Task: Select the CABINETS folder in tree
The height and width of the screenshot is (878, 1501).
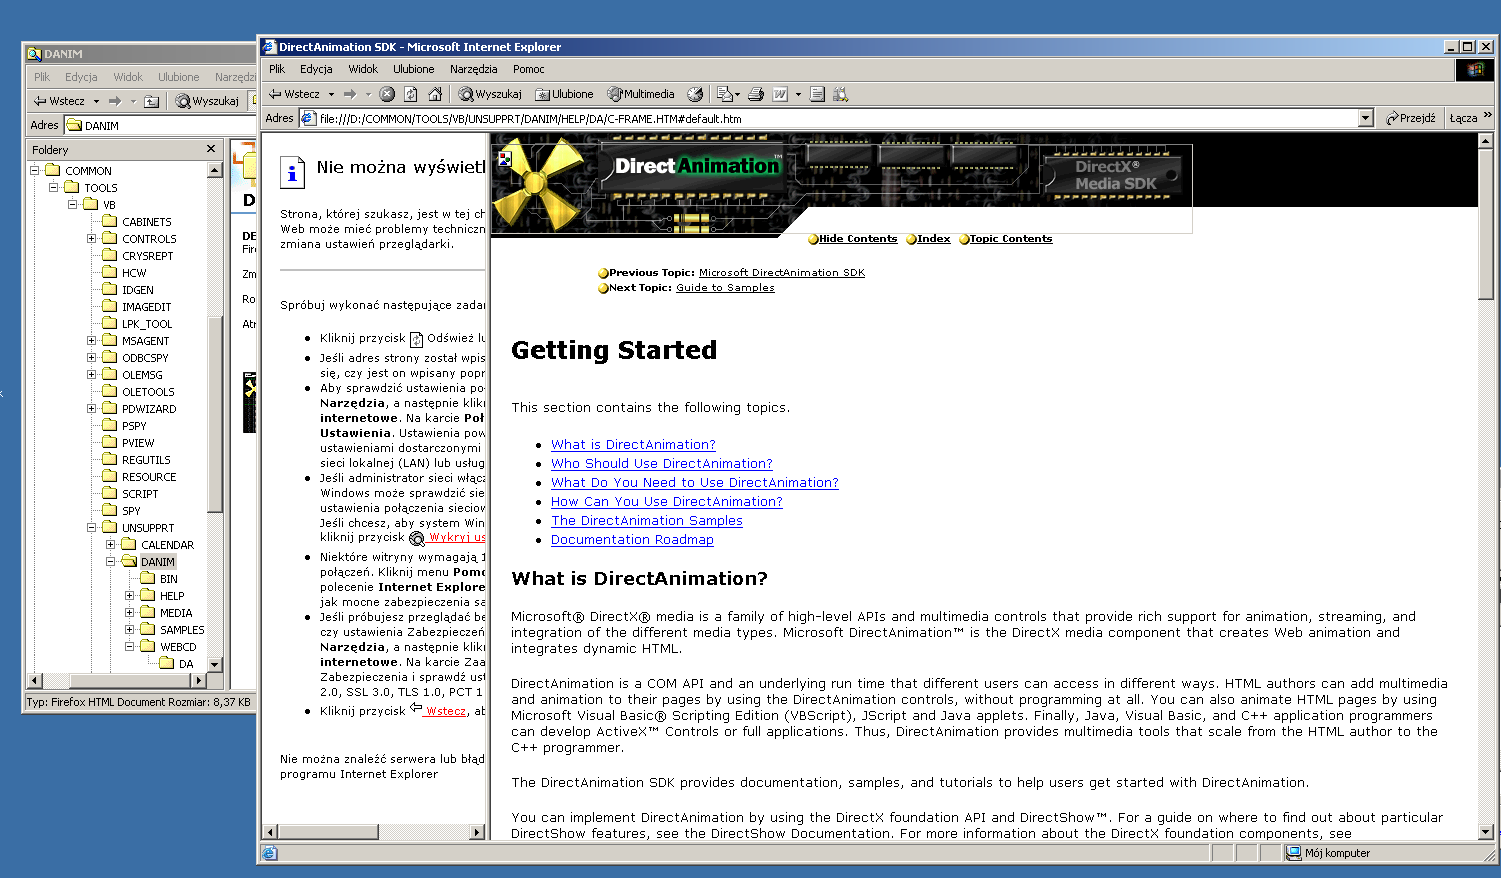Action: pos(146,222)
